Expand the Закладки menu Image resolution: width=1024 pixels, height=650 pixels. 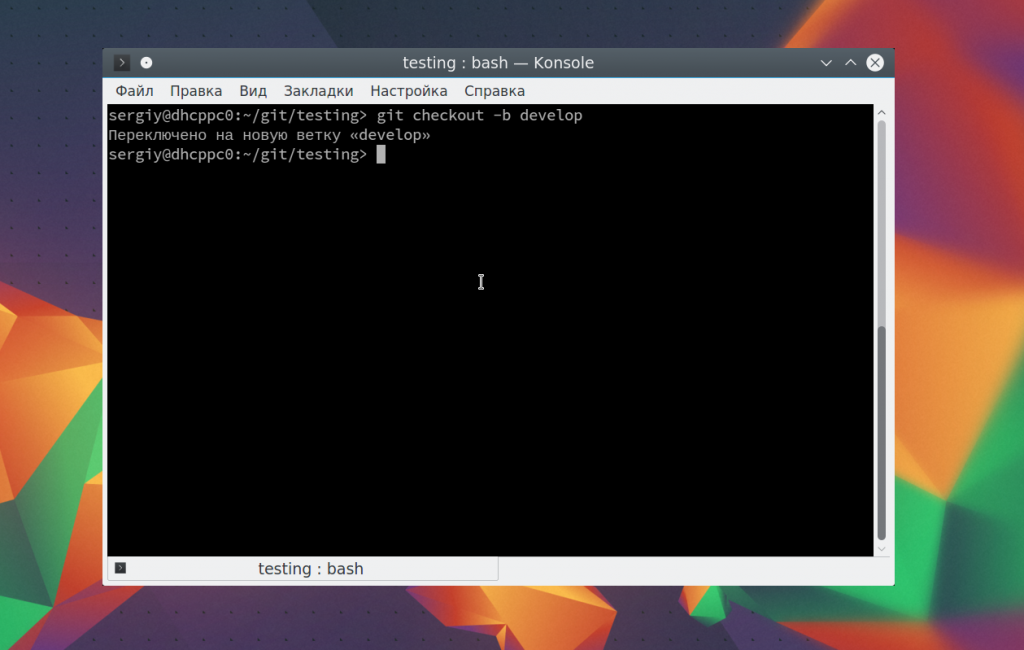pos(318,91)
